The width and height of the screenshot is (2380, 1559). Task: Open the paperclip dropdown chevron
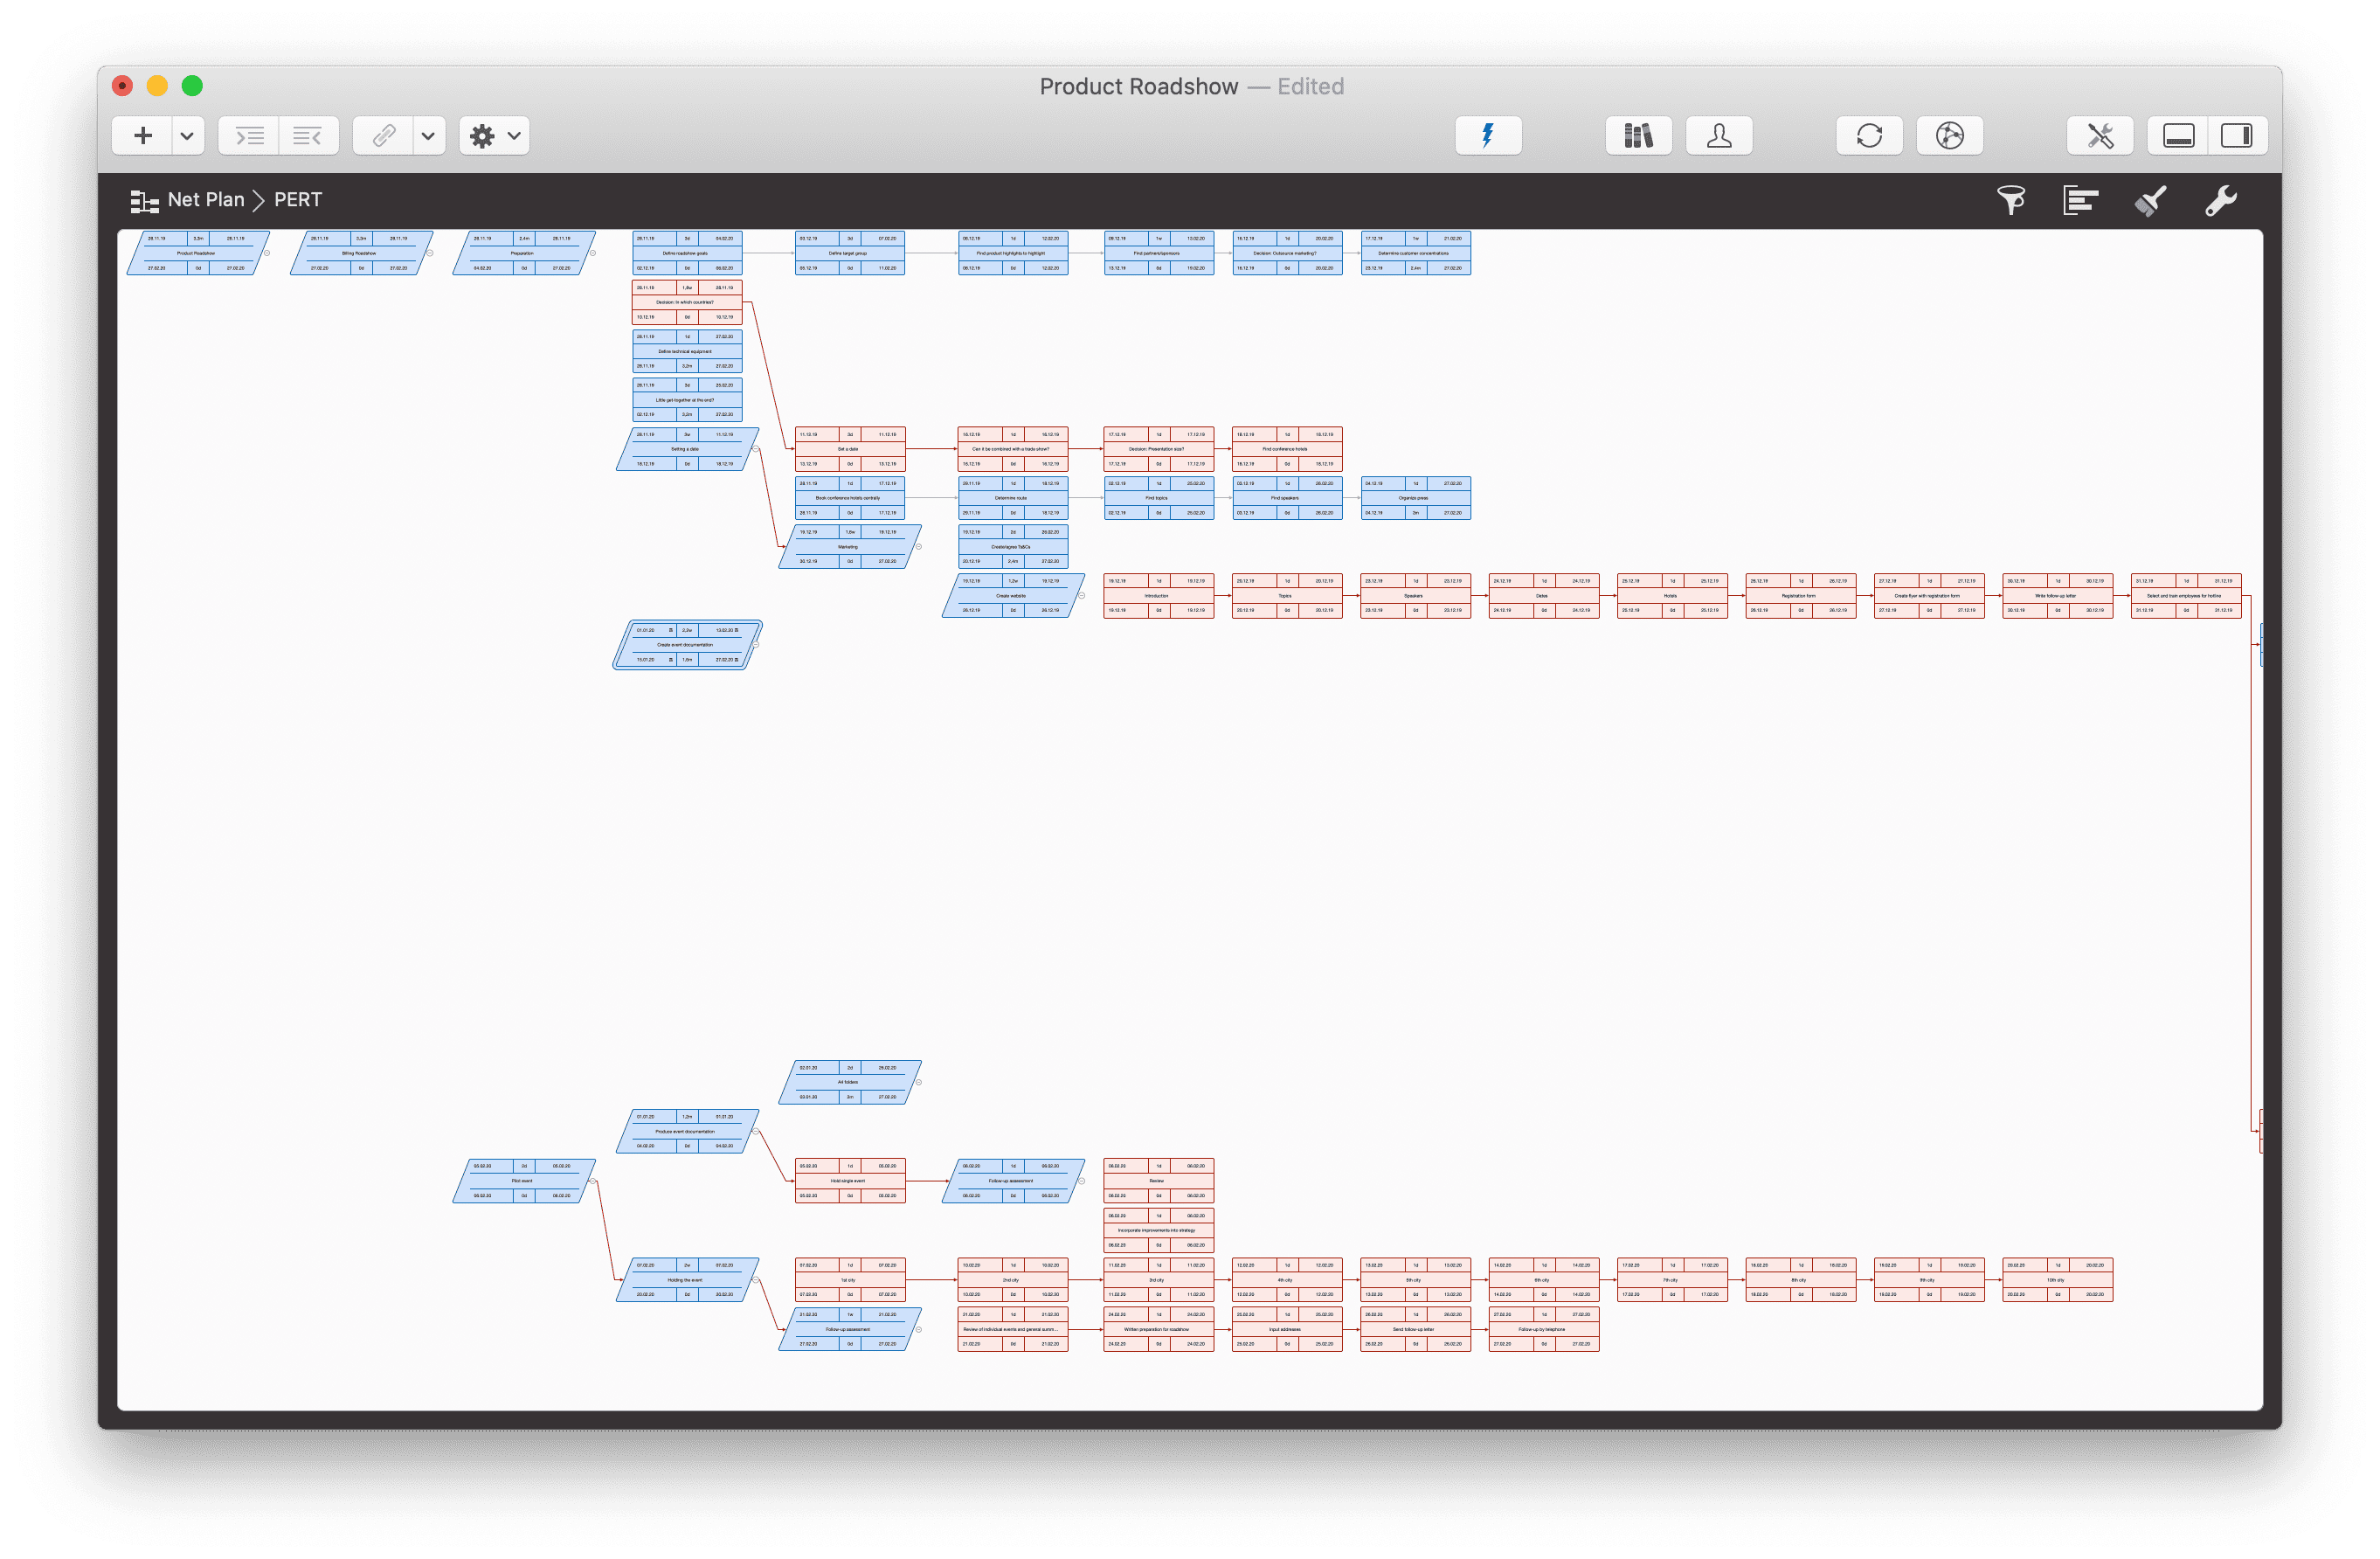(x=428, y=135)
